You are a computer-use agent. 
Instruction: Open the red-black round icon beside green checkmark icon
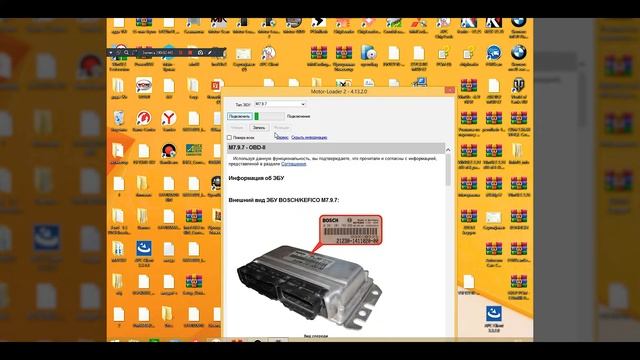tap(169, 153)
